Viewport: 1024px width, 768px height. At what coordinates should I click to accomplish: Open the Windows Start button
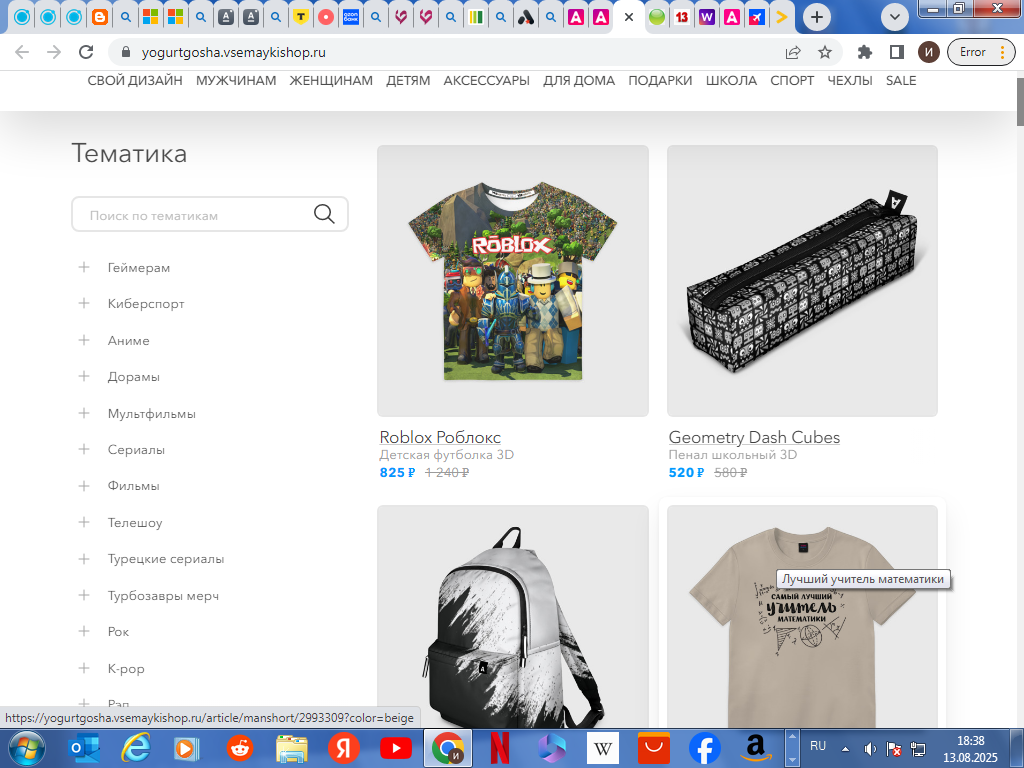[26, 748]
